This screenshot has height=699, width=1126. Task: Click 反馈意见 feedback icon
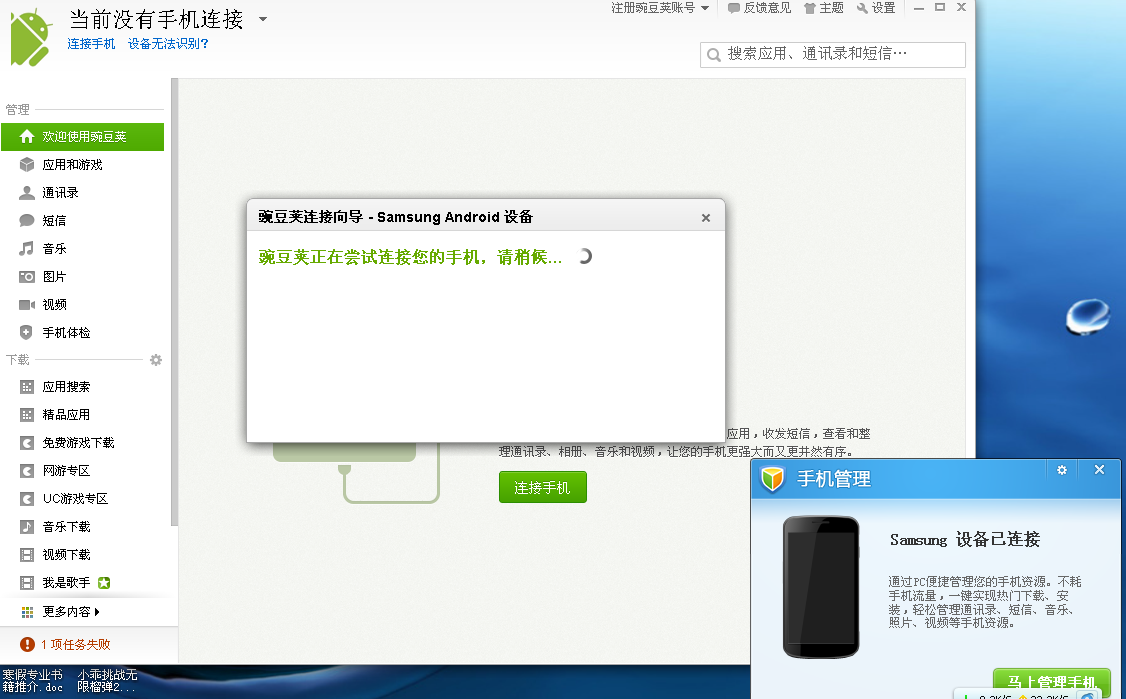733,8
